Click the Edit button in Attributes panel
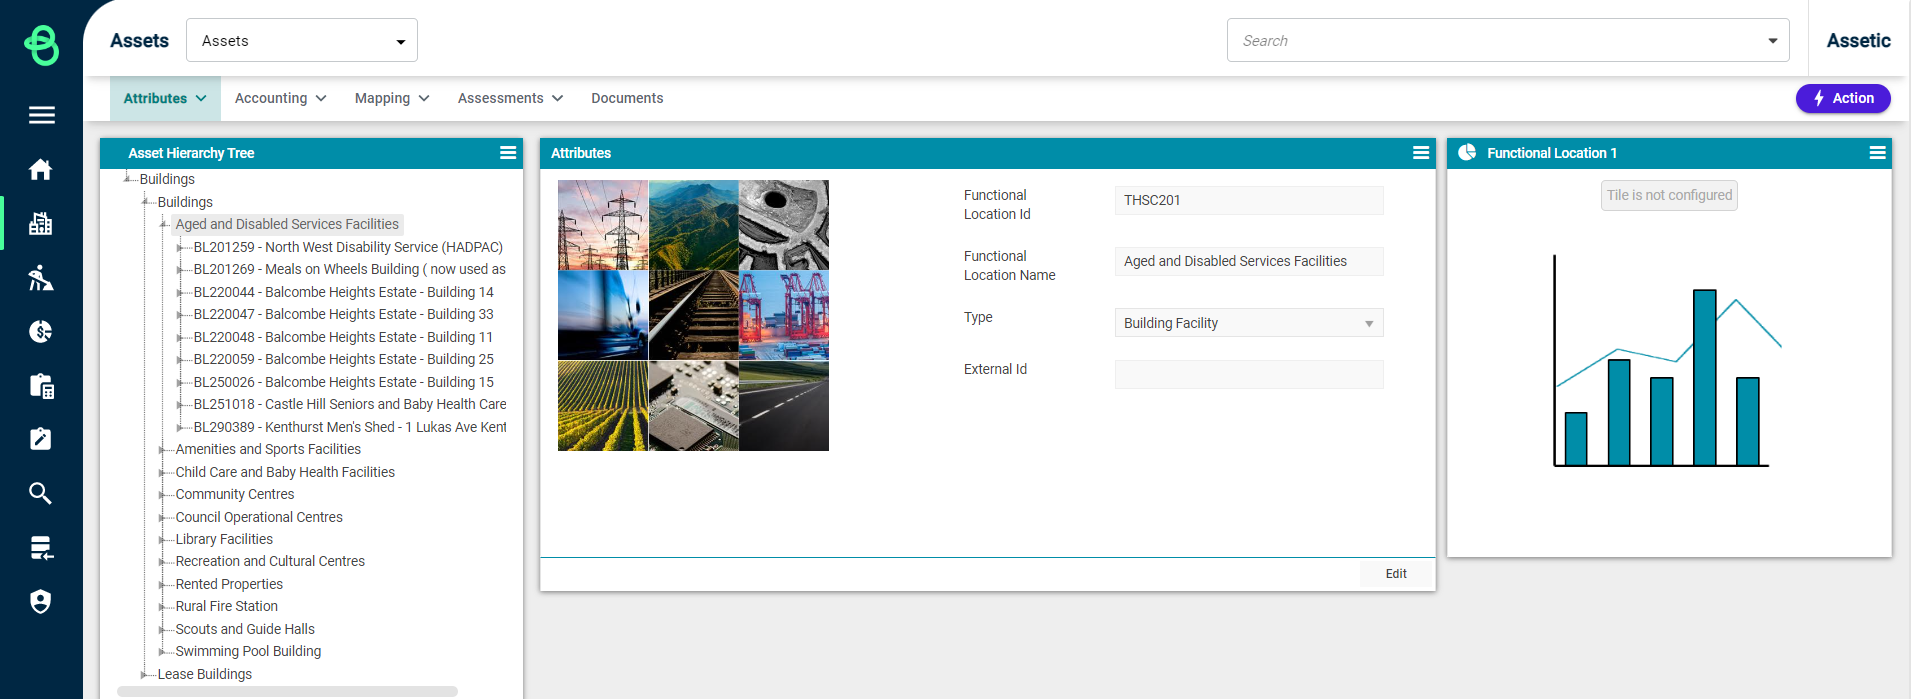 pyautogui.click(x=1396, y=574)
